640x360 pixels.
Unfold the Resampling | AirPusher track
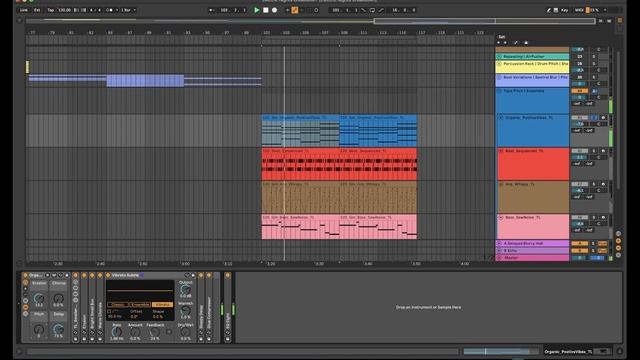point(499,56)
